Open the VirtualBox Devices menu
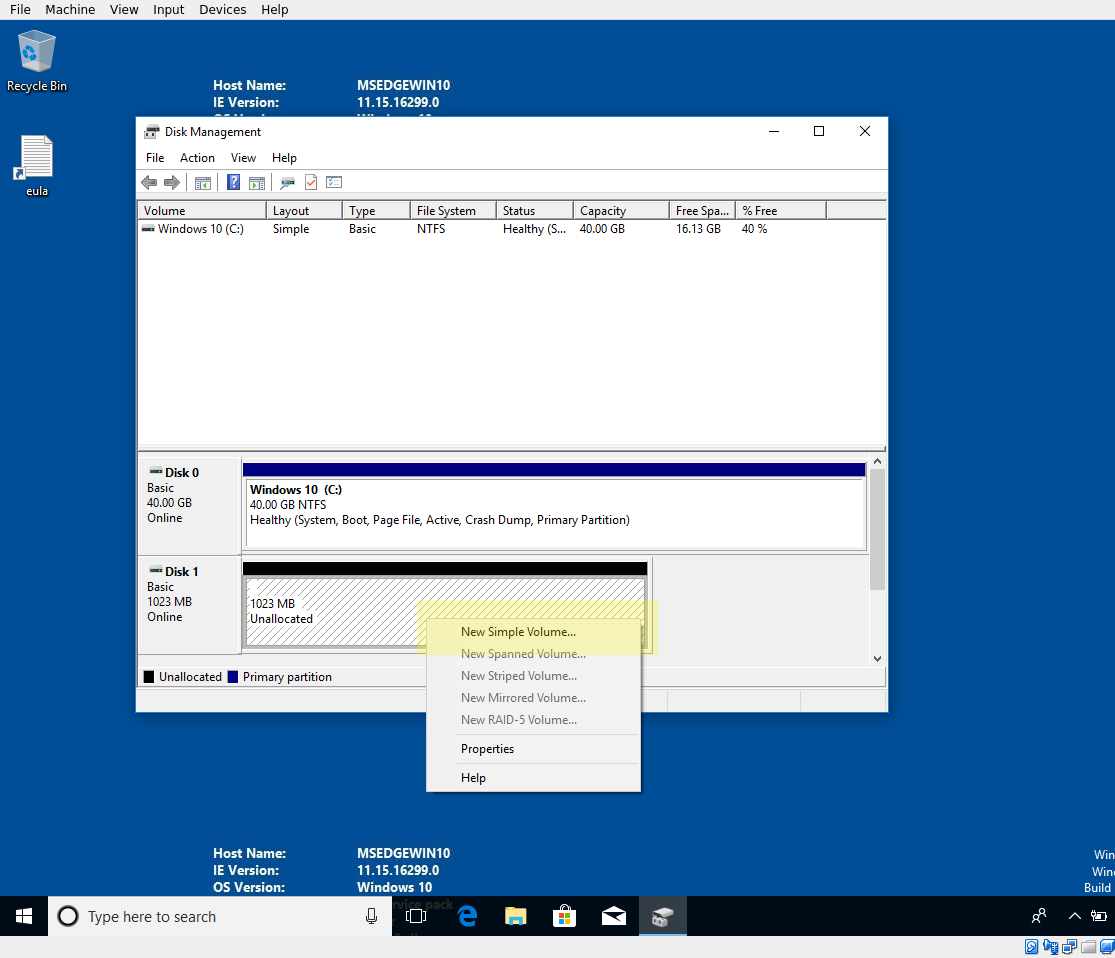The height and width of the screenshot is (958, 1115). click(x=223, y=9)
